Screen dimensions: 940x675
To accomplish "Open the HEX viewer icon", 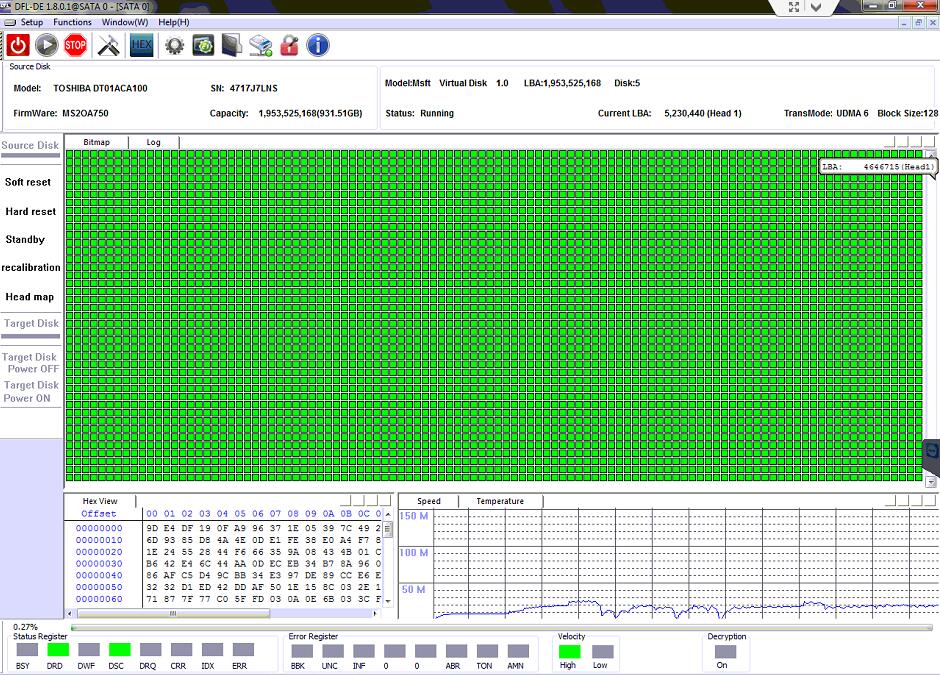I will tap(141, 45).
